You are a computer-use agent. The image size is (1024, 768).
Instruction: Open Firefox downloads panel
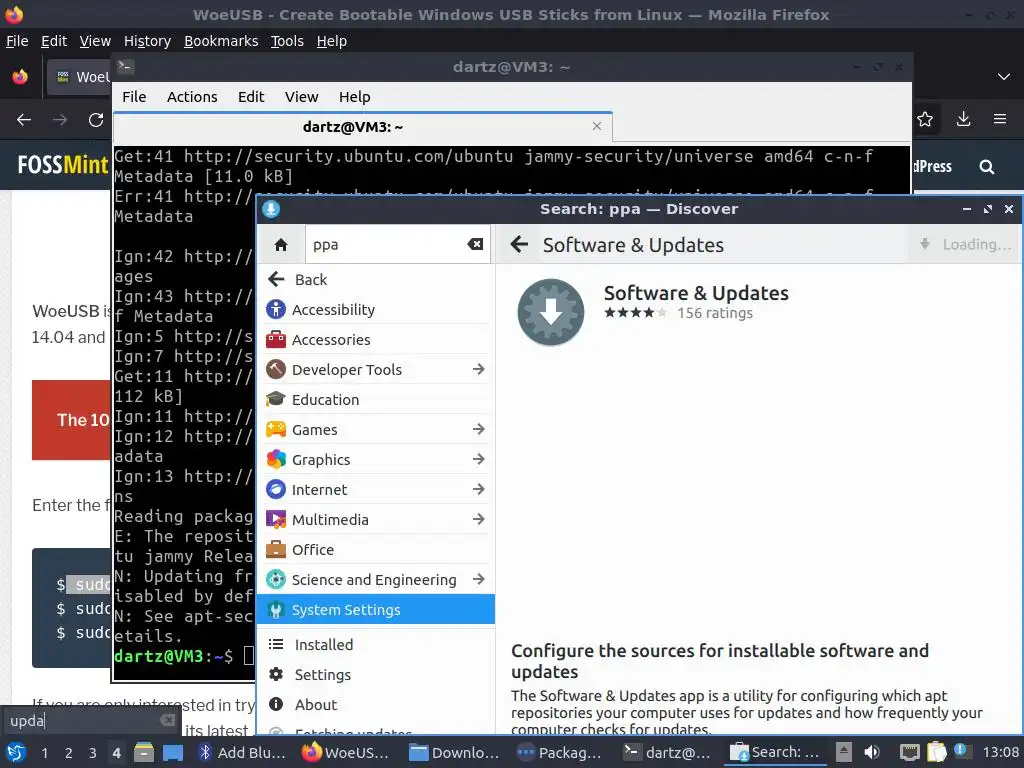click(963, 119)
